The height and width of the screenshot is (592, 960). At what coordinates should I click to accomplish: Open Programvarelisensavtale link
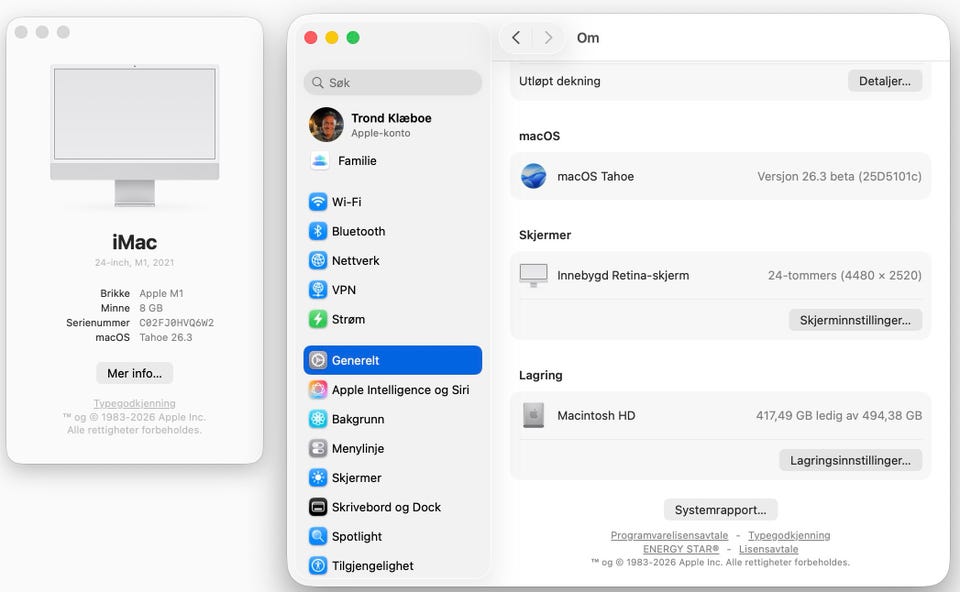(x=669, y=535)
